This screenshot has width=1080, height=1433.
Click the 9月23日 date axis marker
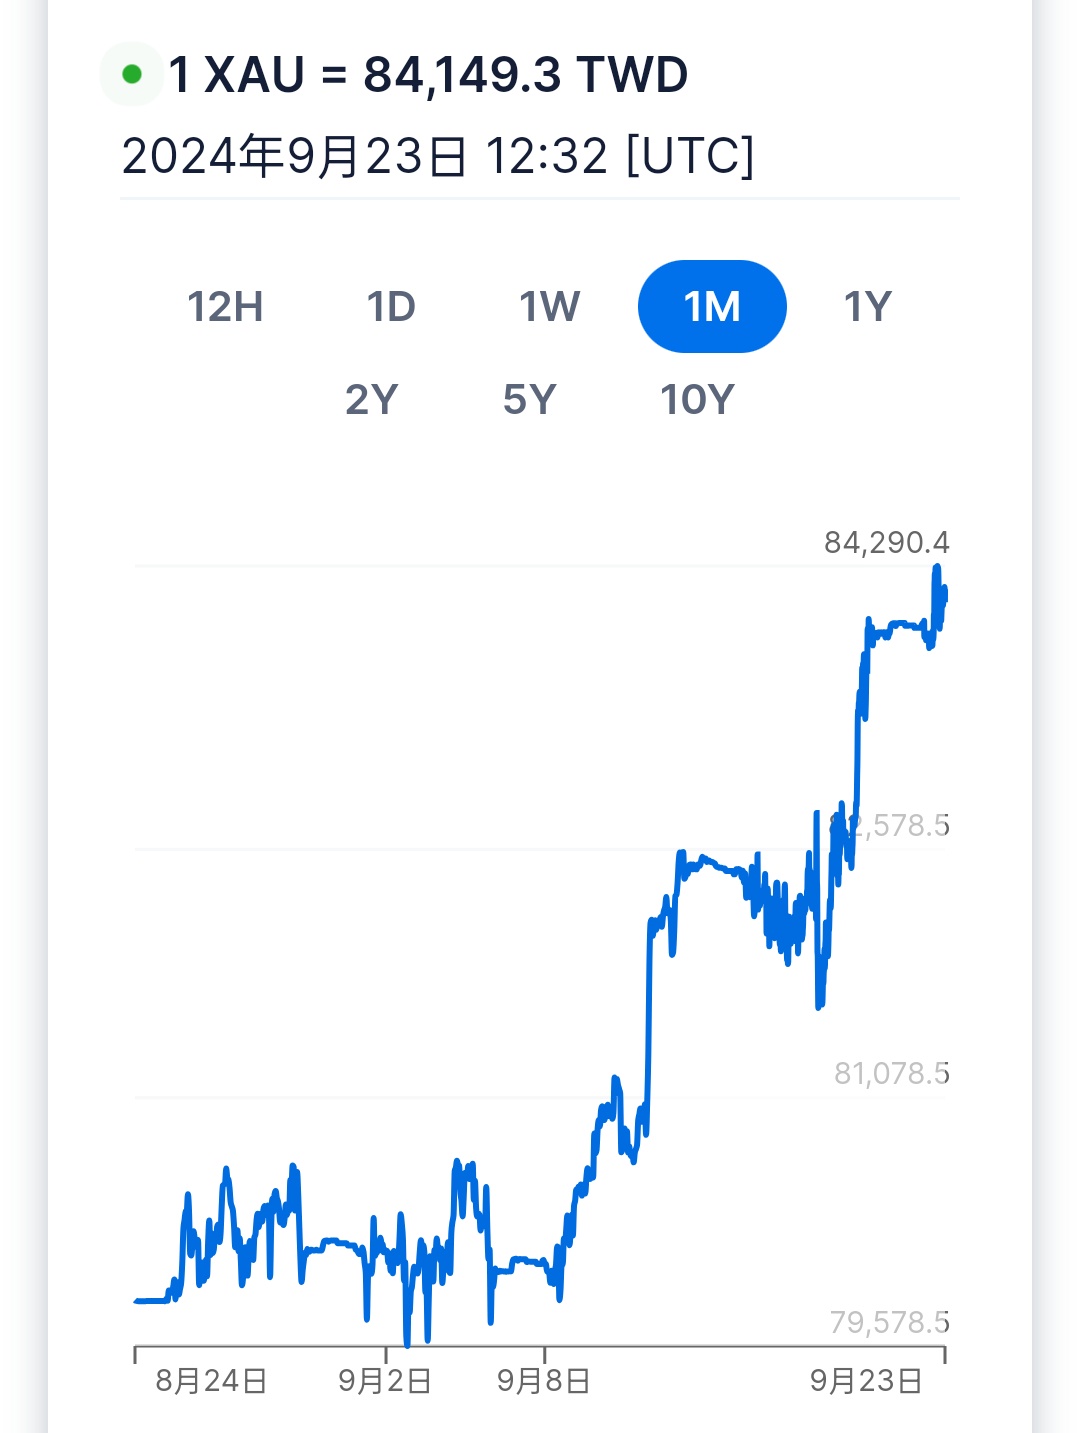(x=866, y=1381)
